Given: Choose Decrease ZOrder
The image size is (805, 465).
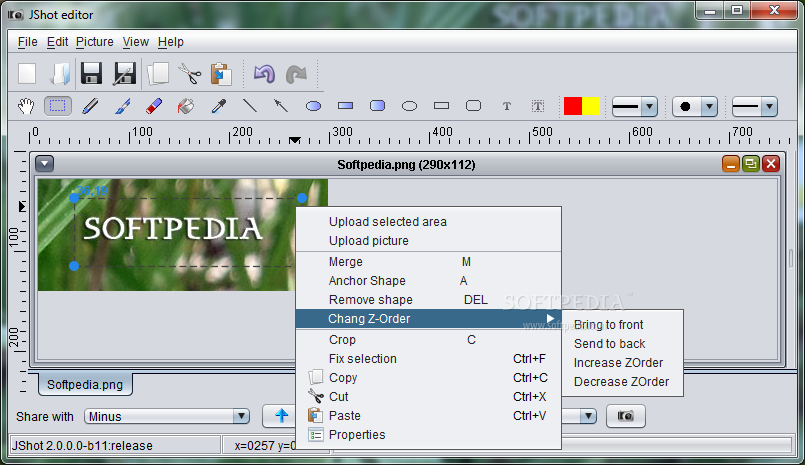Looking at the screenshot, I should click(x=623, y=382).
